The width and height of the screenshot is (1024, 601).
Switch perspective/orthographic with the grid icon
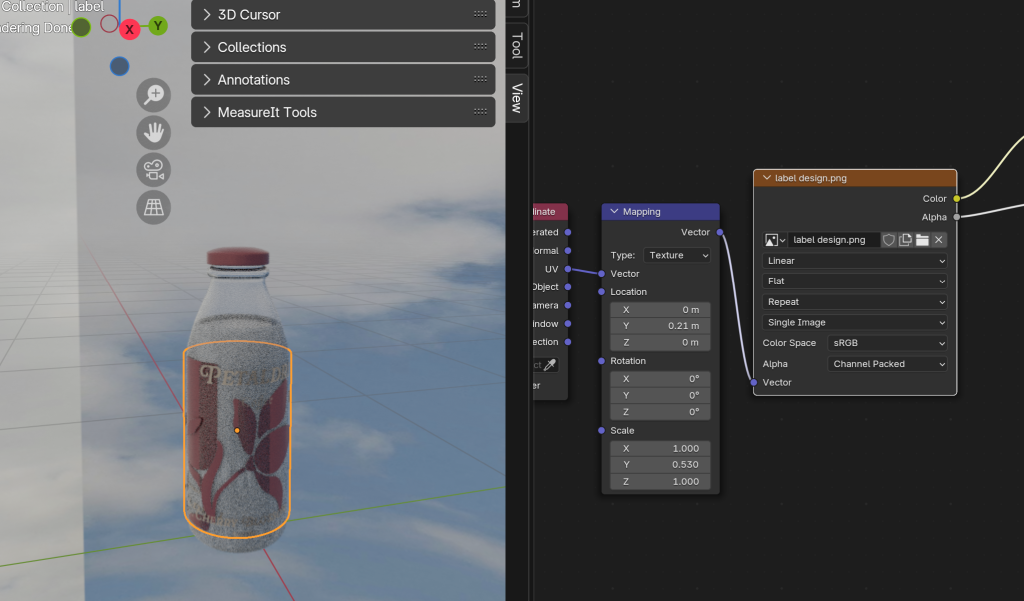(x=154, y=207)
